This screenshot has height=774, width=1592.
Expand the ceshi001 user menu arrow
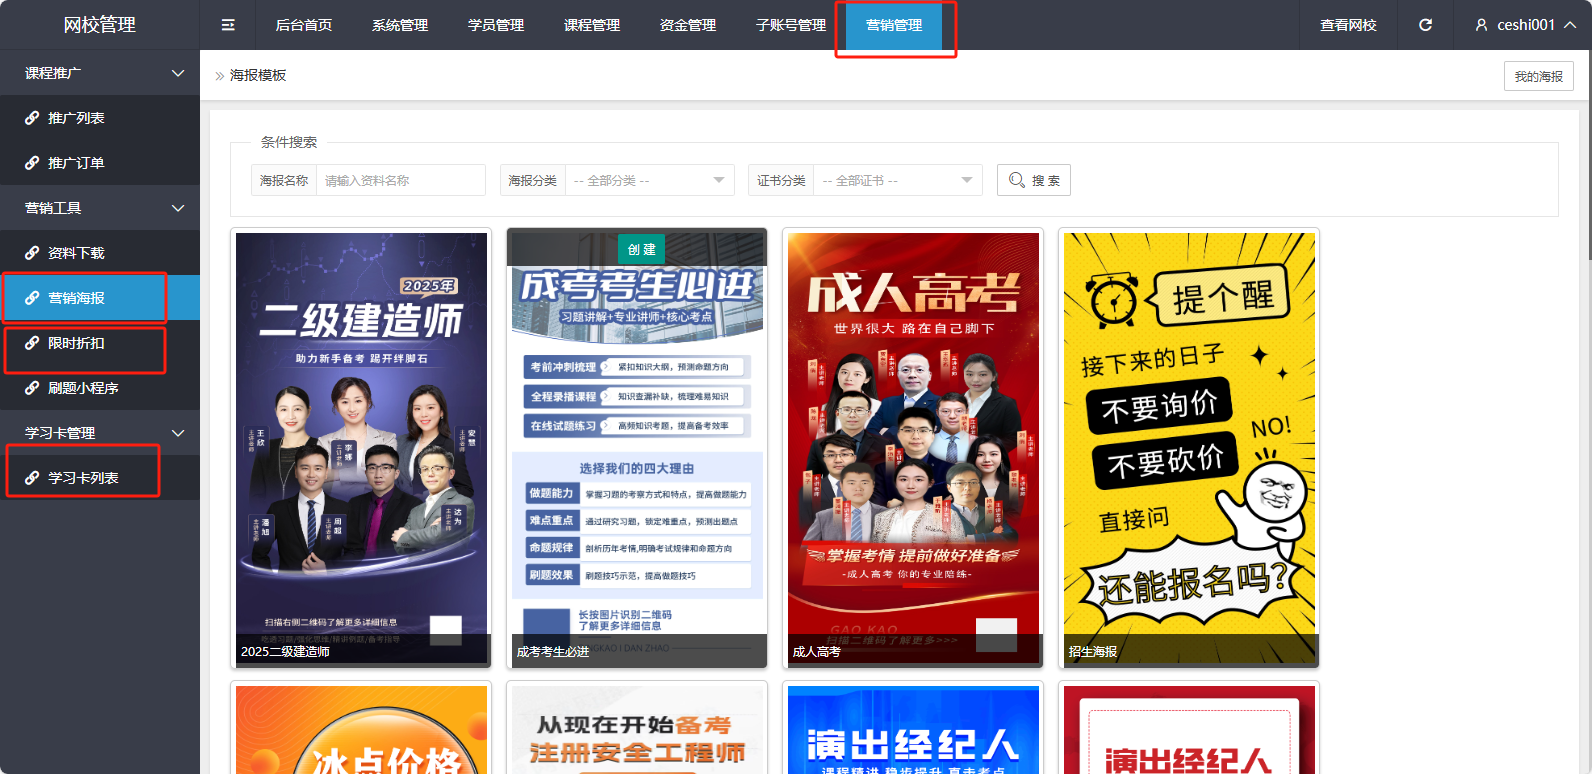coord(1570,25)
